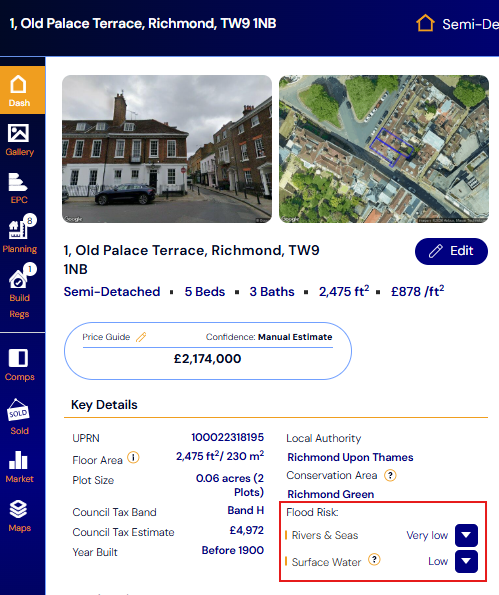Open the Comps sidebar section
Screen dimensions: 499x595
click(x=19, y=364)
